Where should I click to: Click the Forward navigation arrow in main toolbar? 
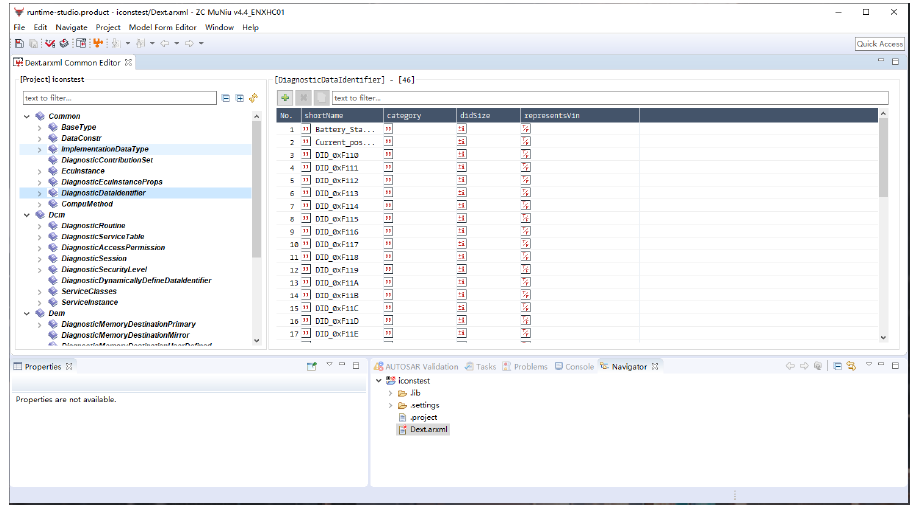(x=189, y=43)
